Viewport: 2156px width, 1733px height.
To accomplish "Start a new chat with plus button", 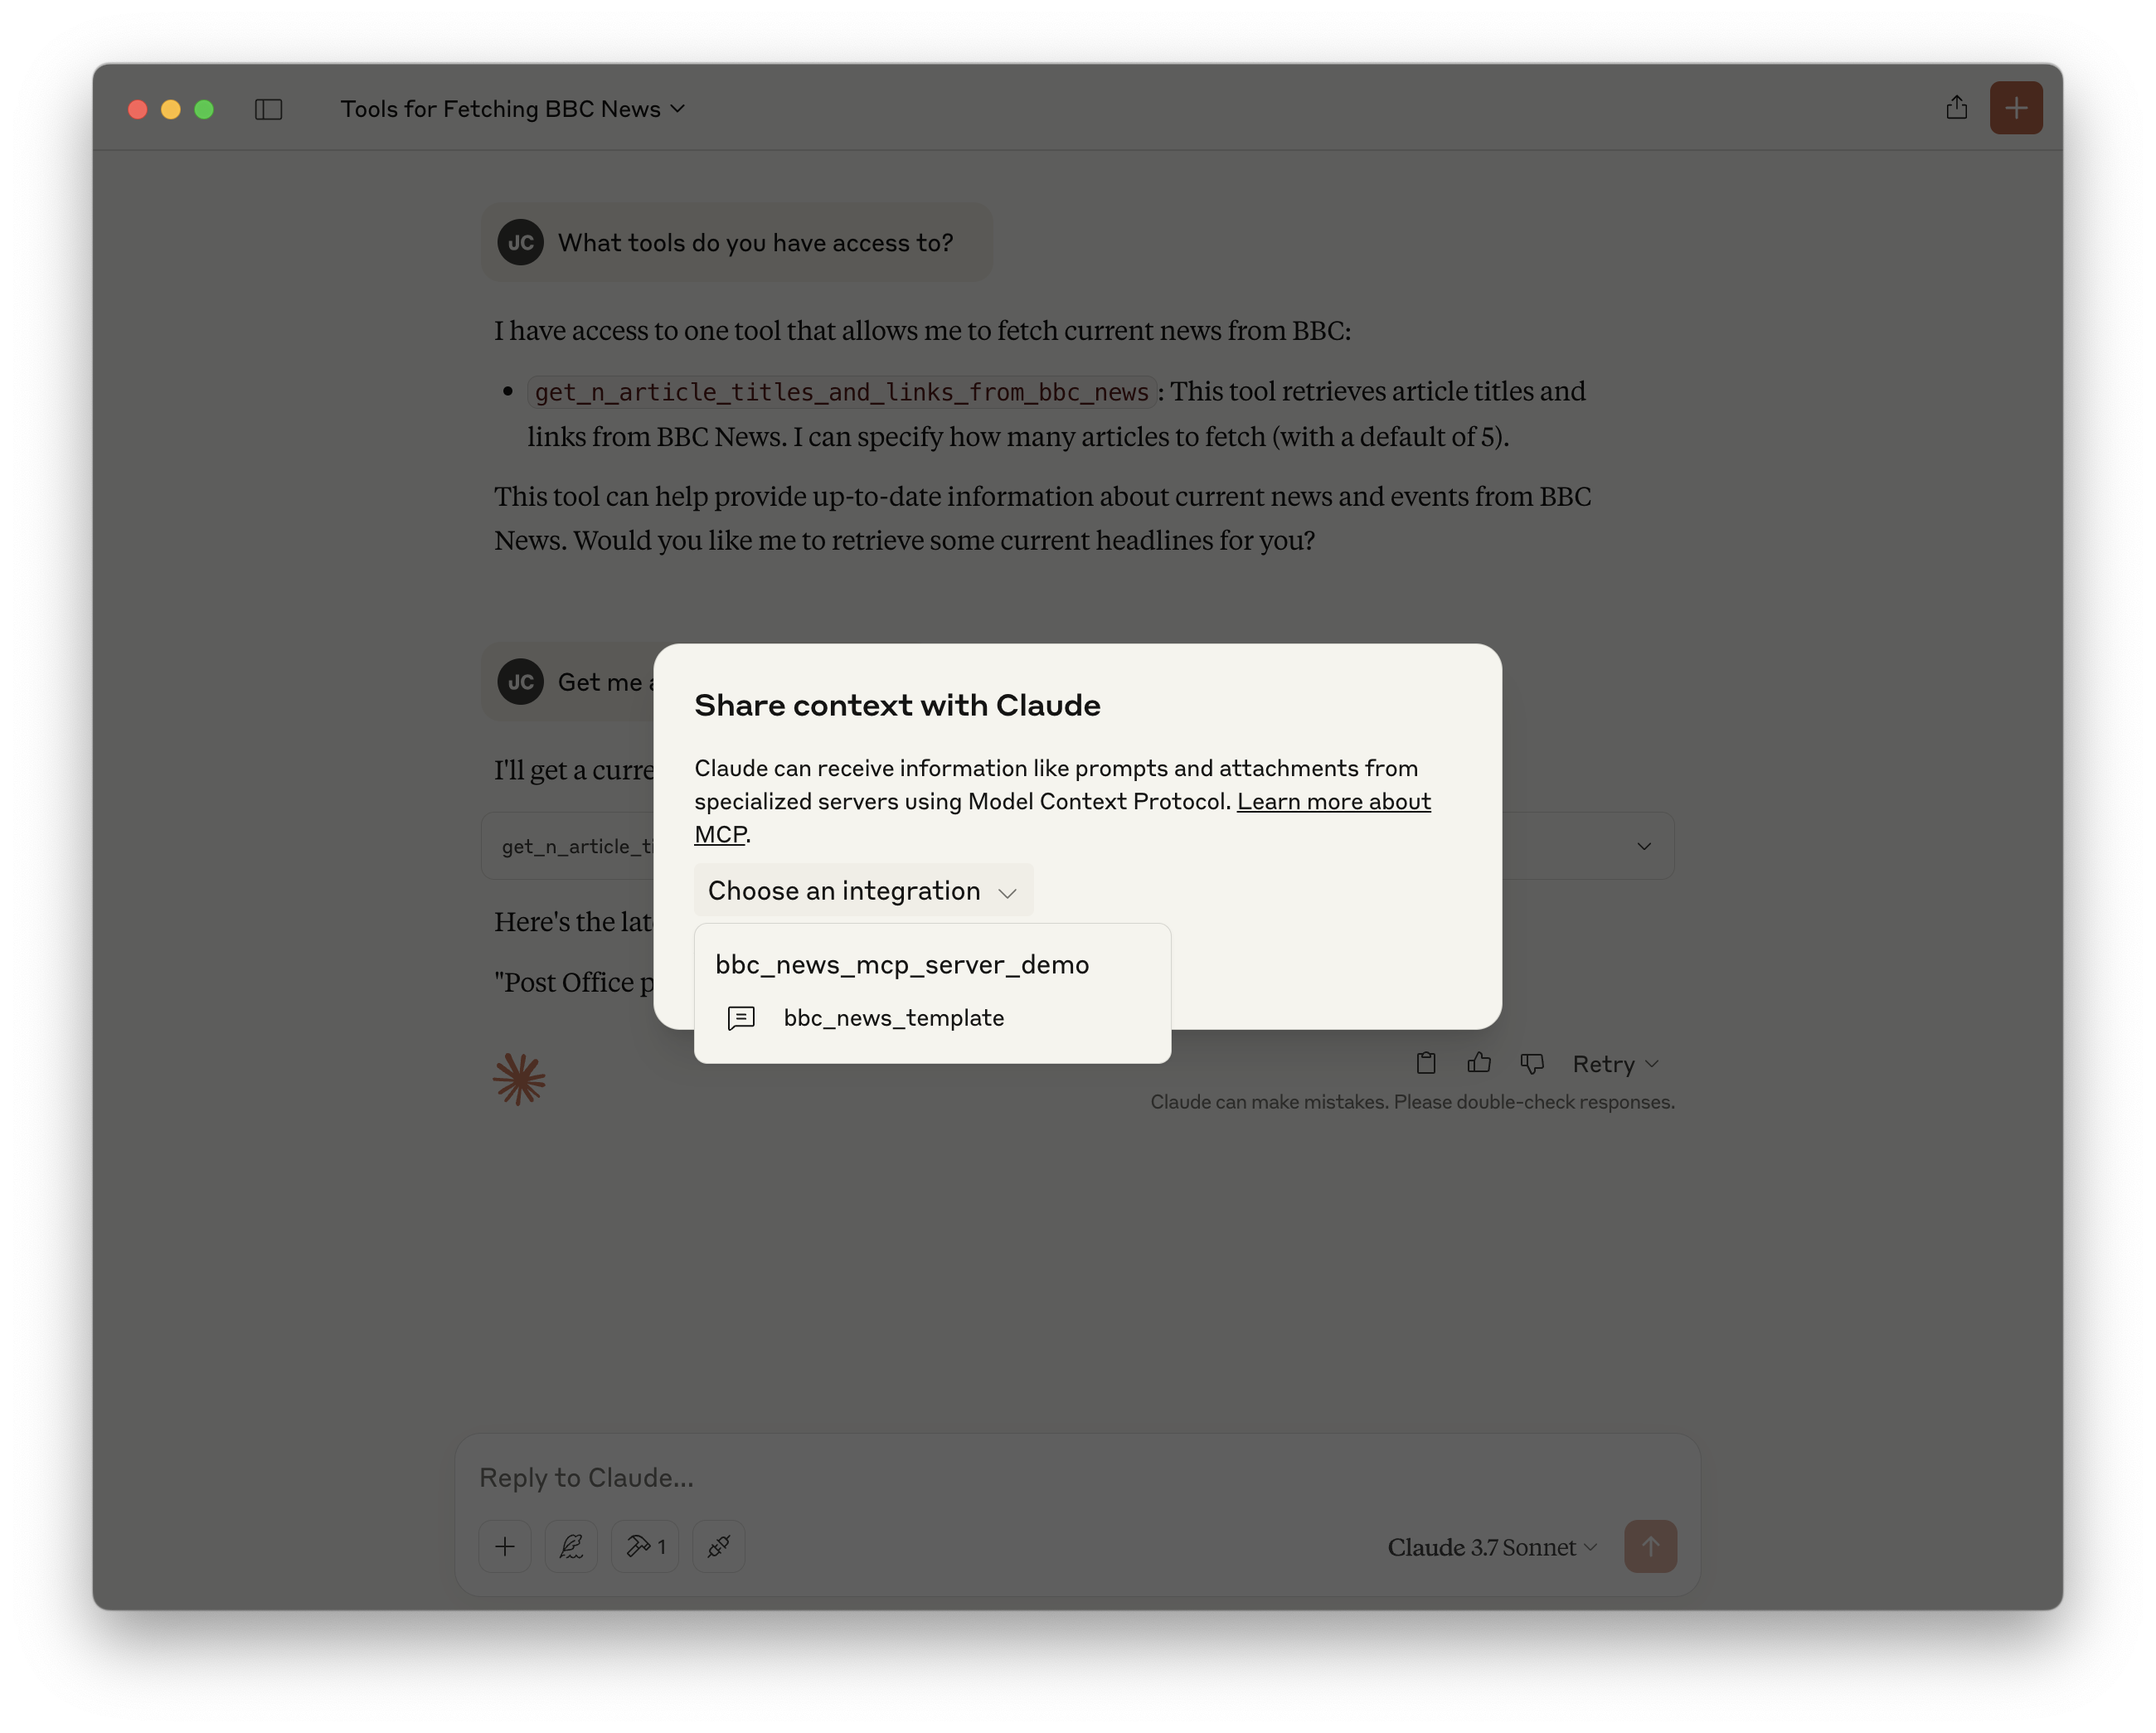I will [x=2015, y=108].
